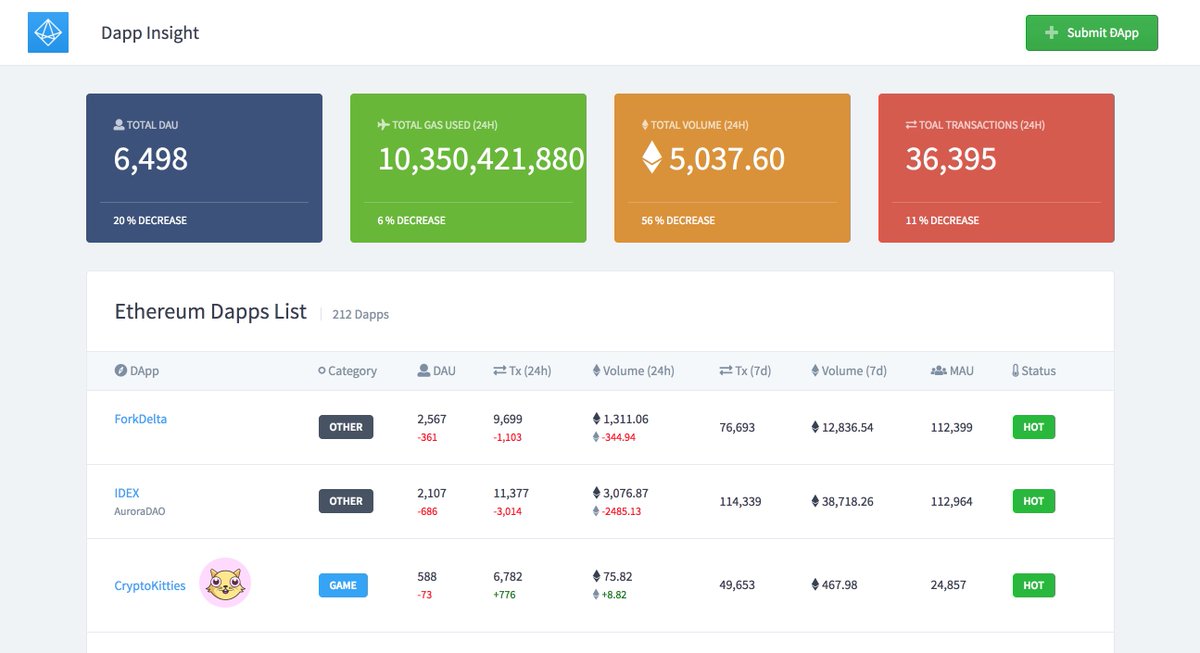The height and width of the screenshot is (653, 1200).
Task: Click the compass icon in DApp header
Action: tap(120, 370)
